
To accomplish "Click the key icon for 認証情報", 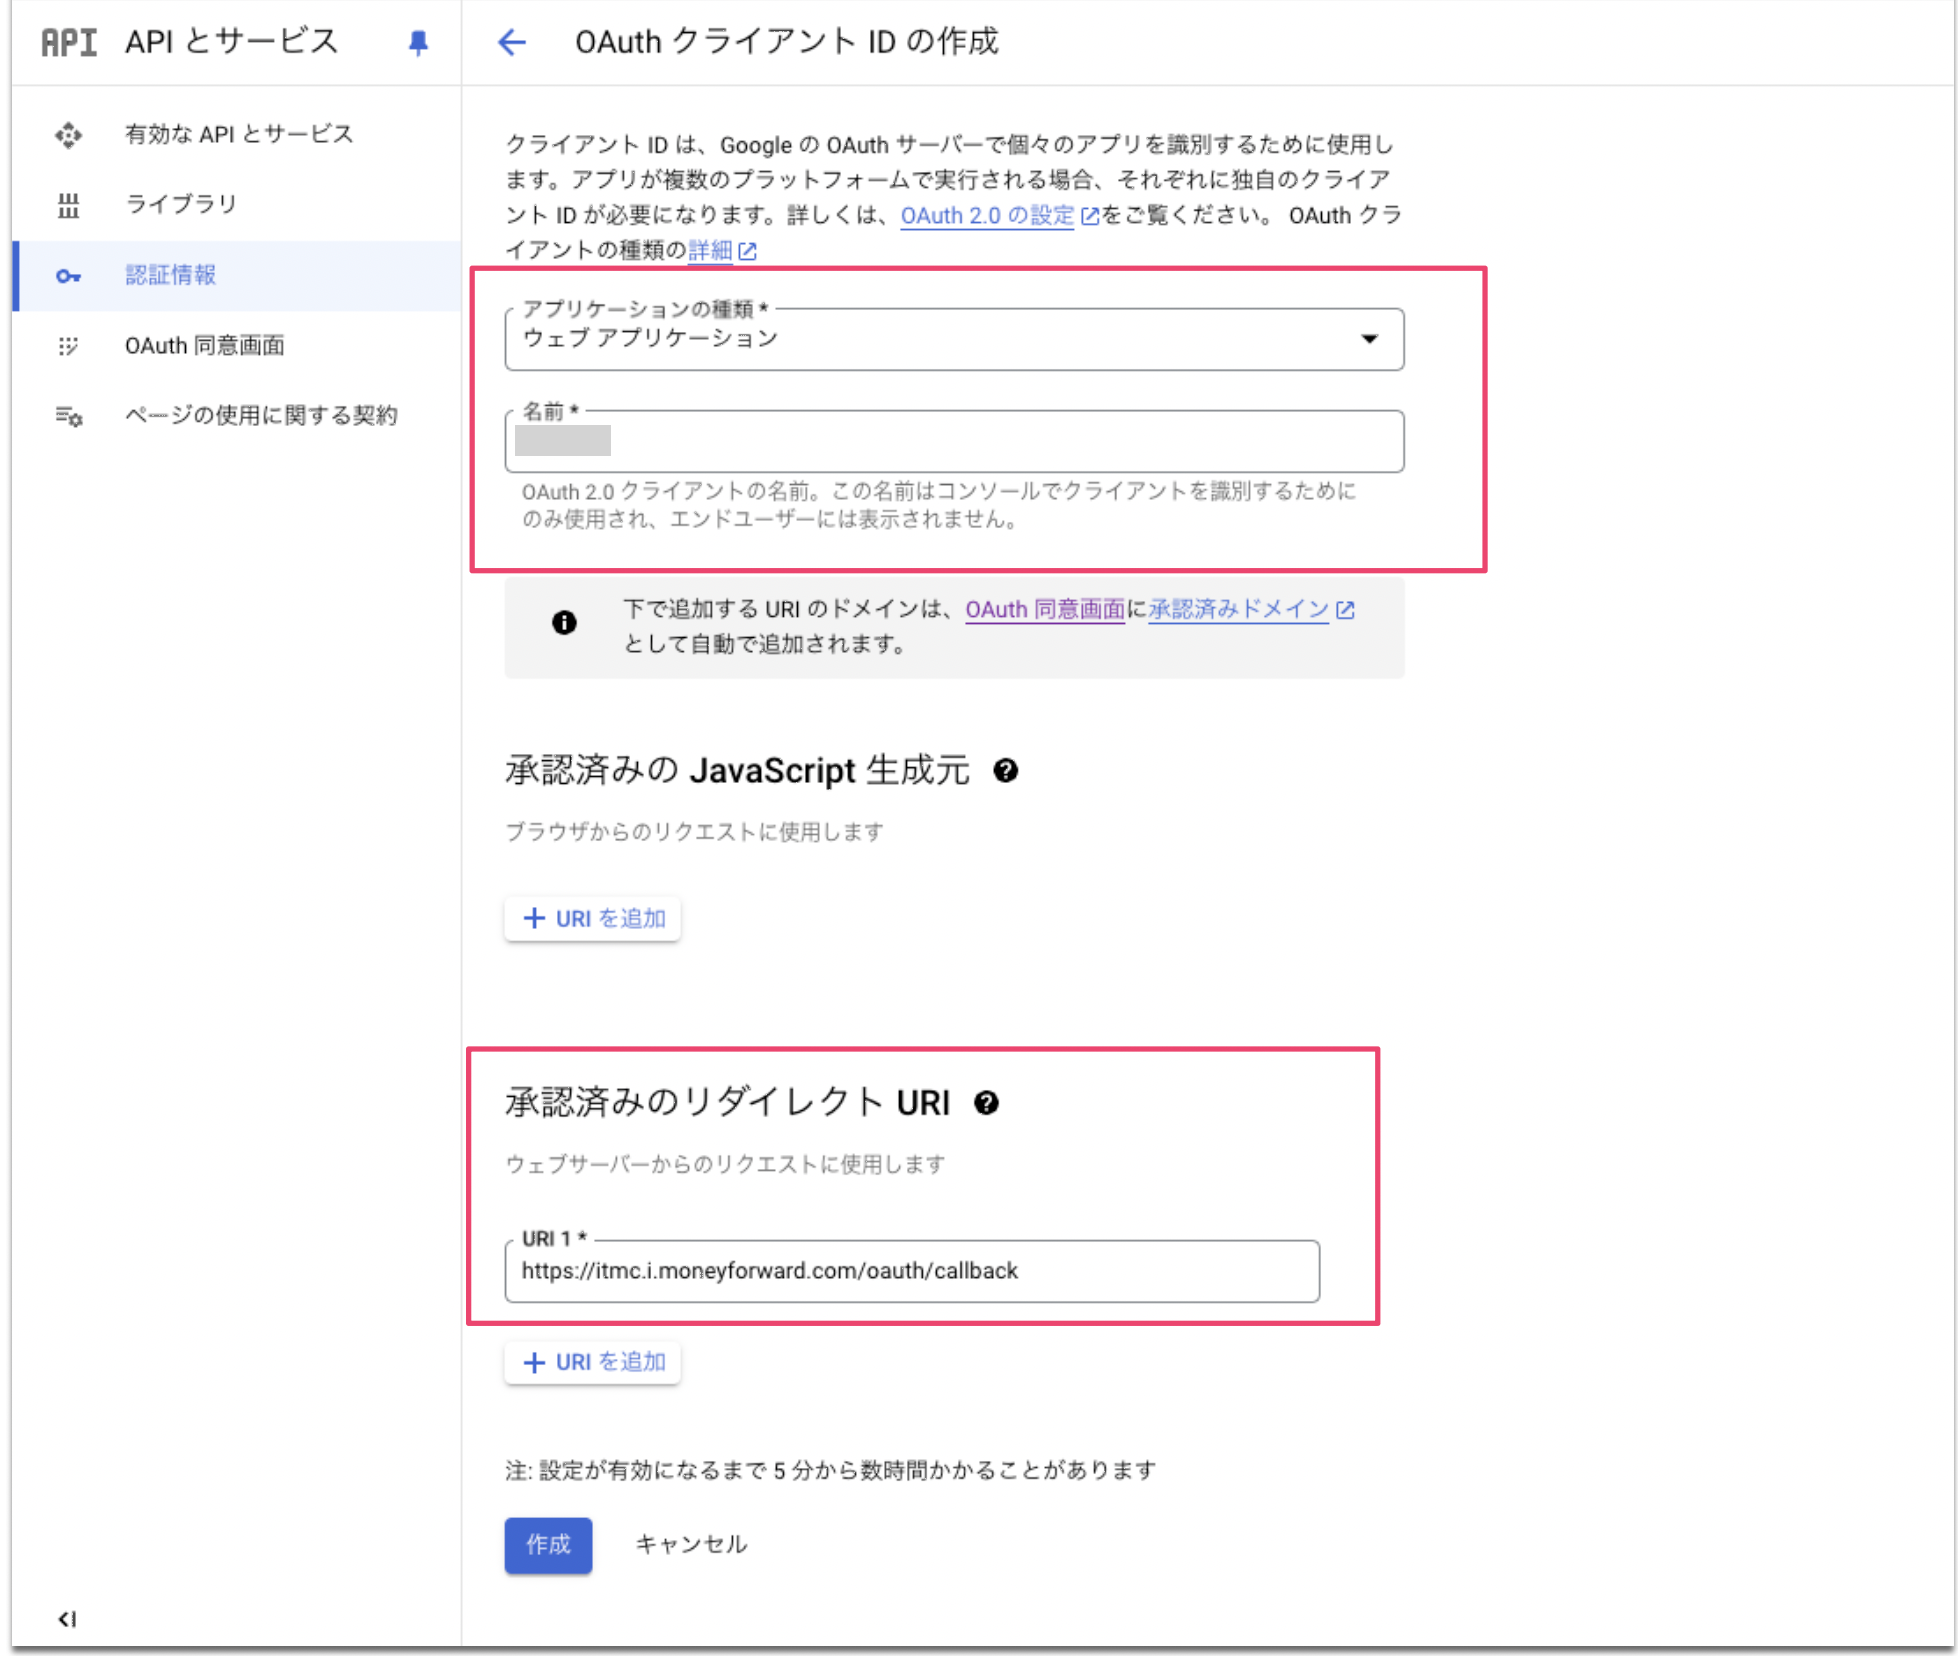I will click(68, 276).
